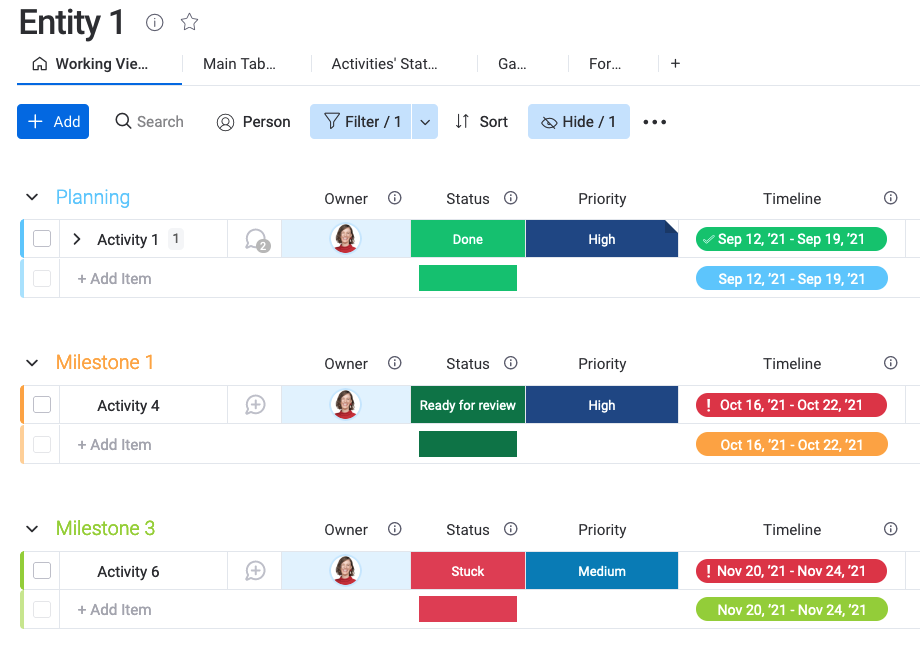Show Status column info in Milestone 3 group
This screenshot has height=654, width=920.
(x=511, y=529)
